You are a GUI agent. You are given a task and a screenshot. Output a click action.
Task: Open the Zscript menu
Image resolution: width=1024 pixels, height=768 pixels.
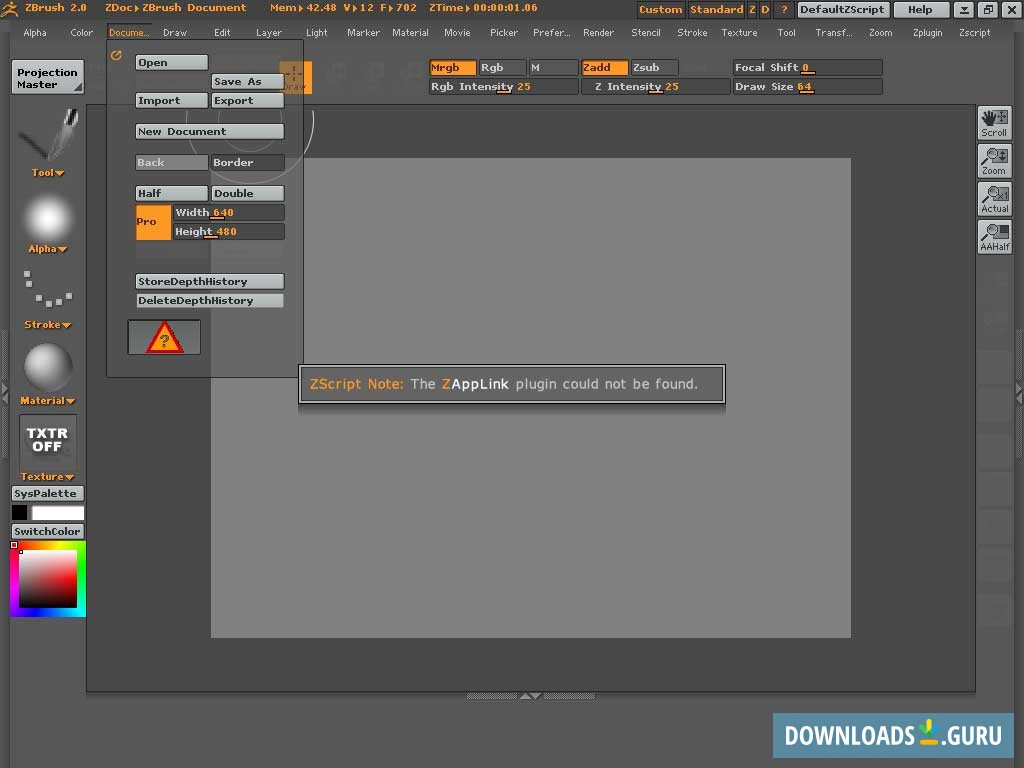click(x=974, y=33)
